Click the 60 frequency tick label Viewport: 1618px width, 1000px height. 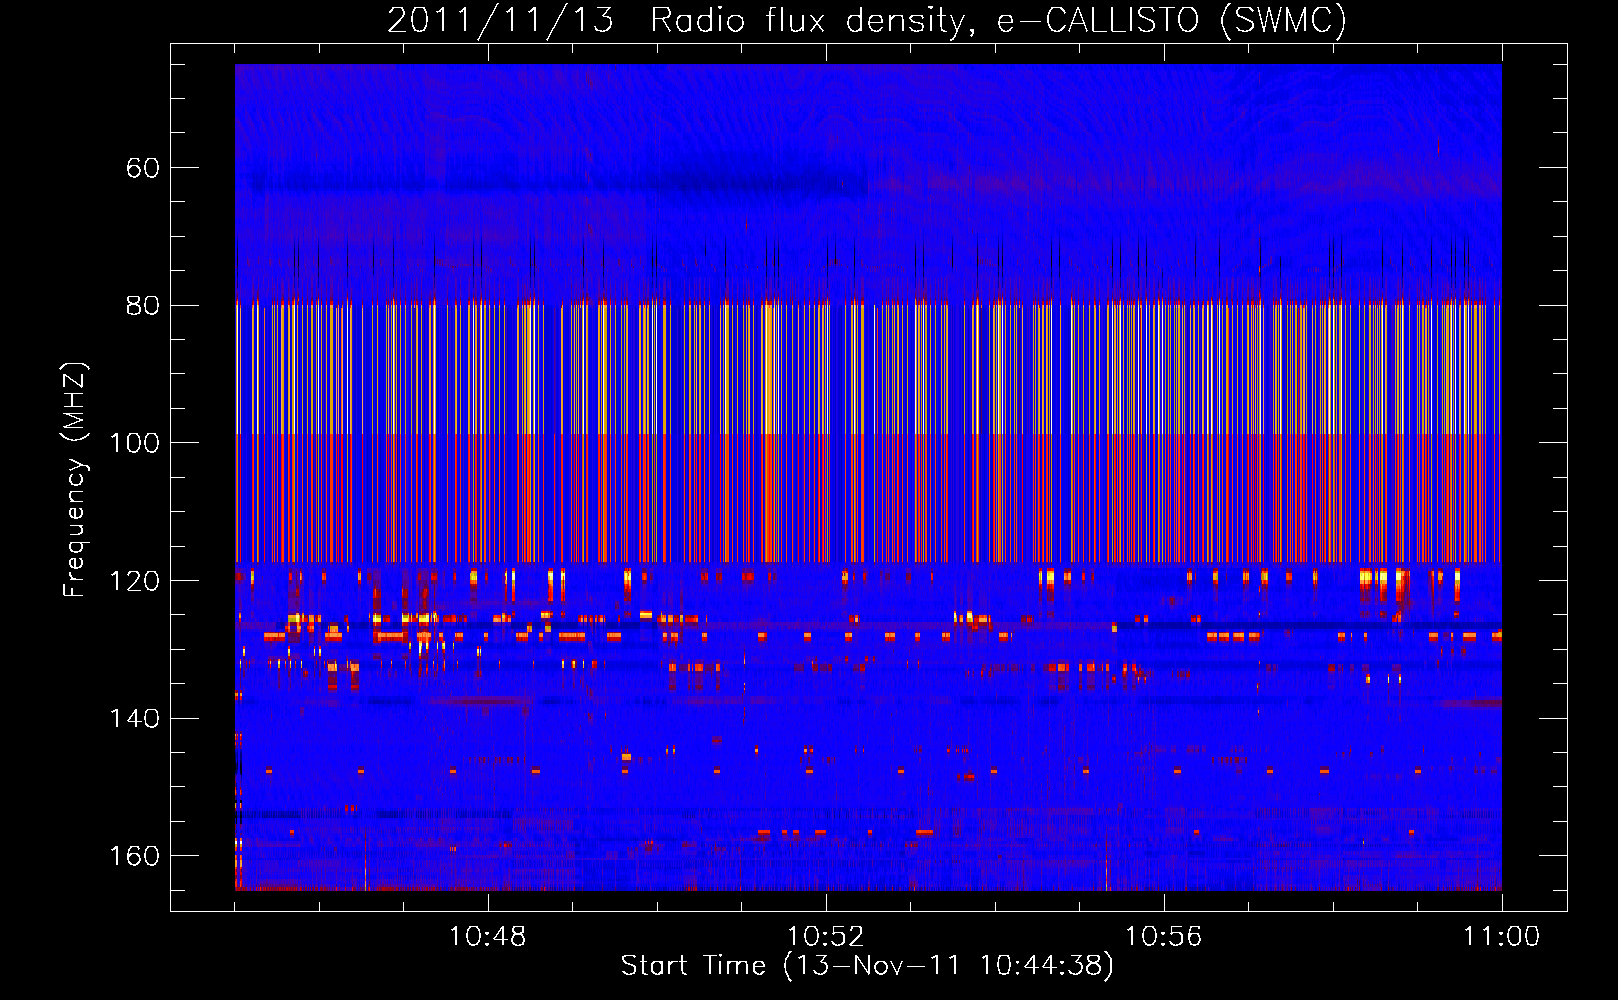[x=143, y=168]
